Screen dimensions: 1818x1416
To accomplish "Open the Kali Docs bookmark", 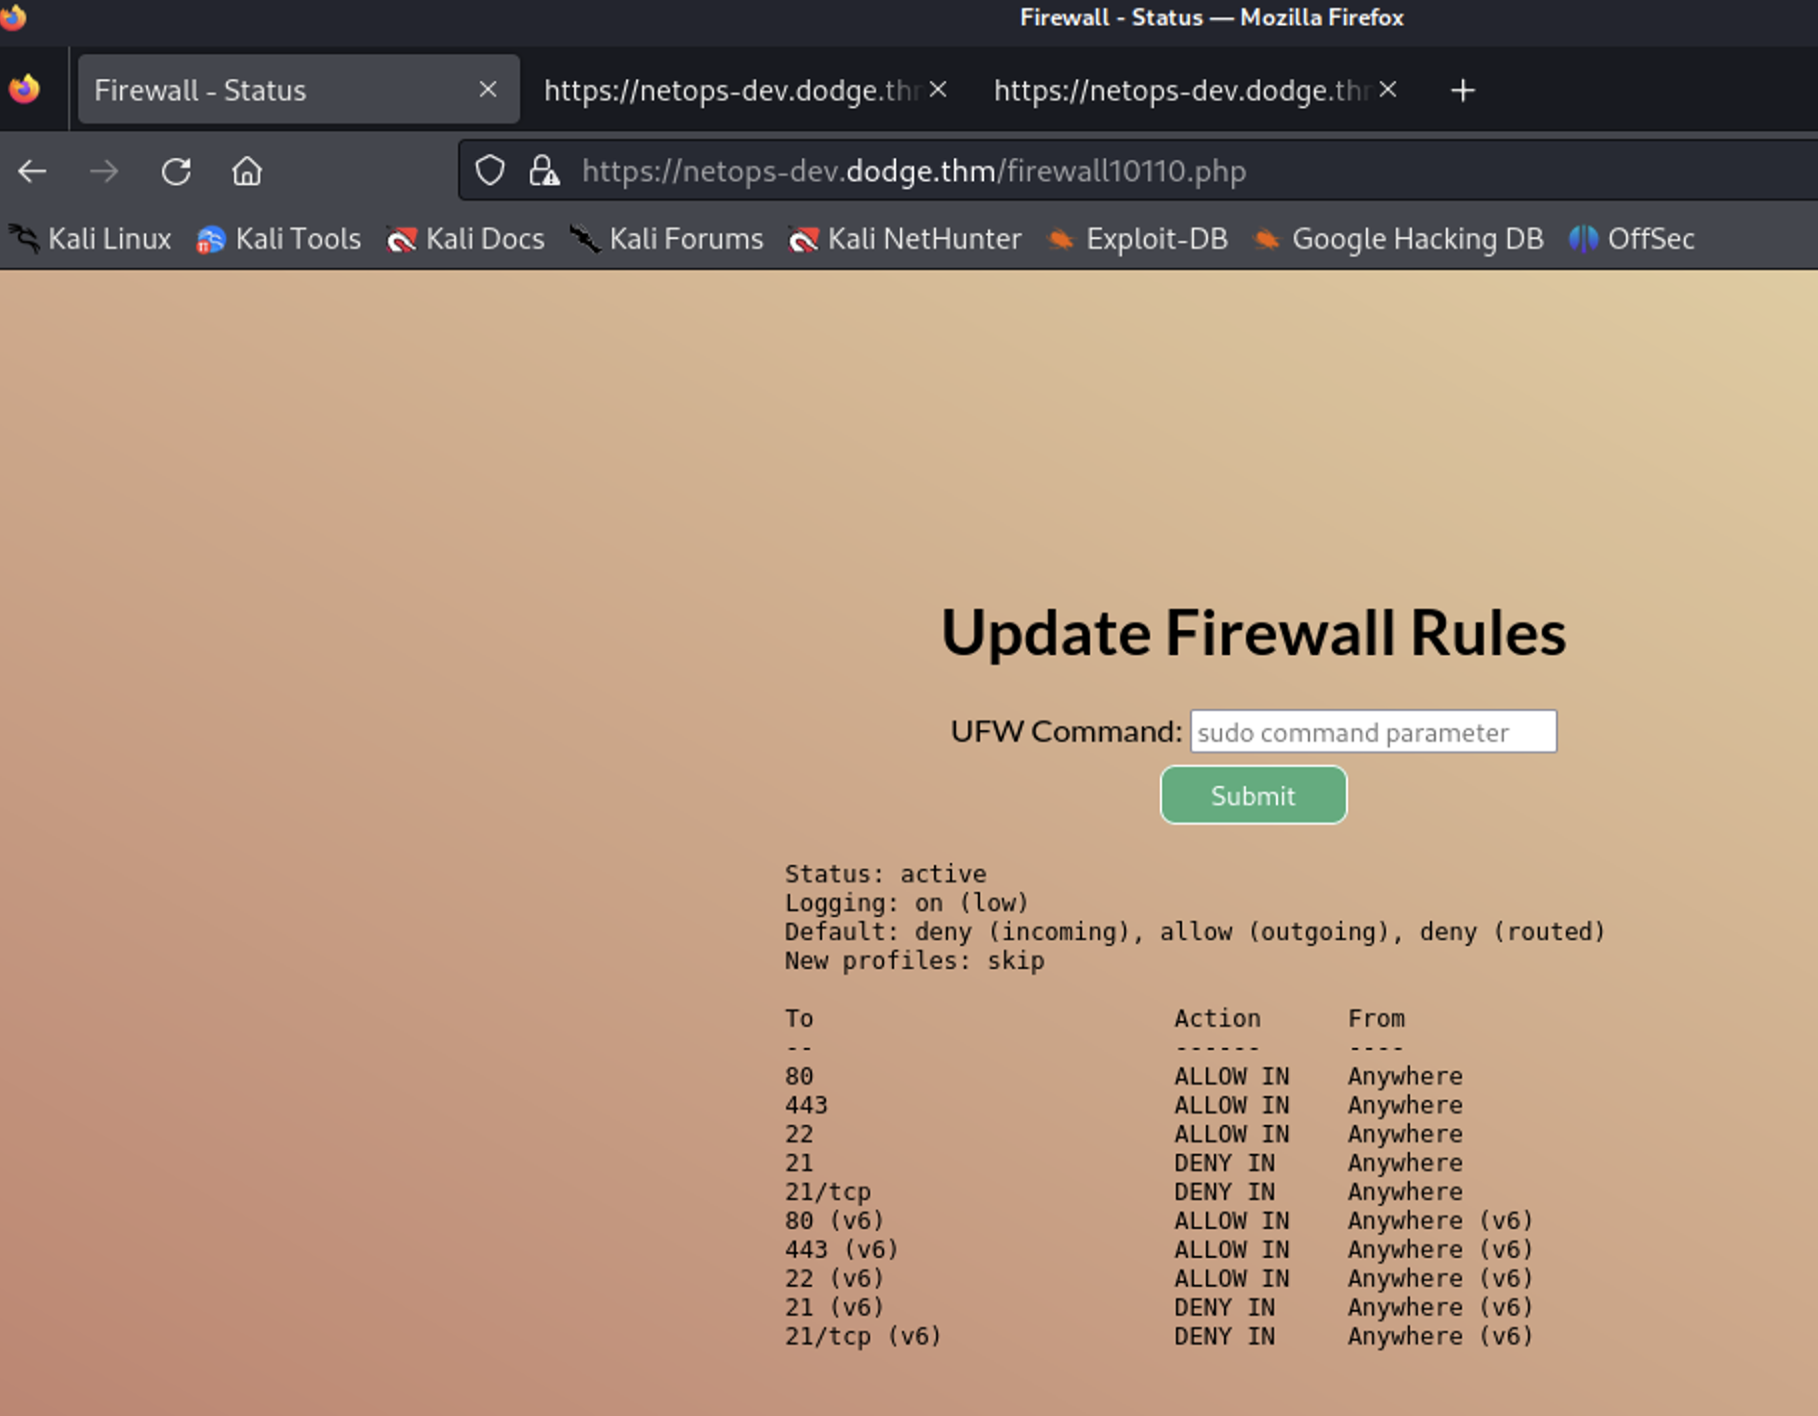I will click(467, 239).
